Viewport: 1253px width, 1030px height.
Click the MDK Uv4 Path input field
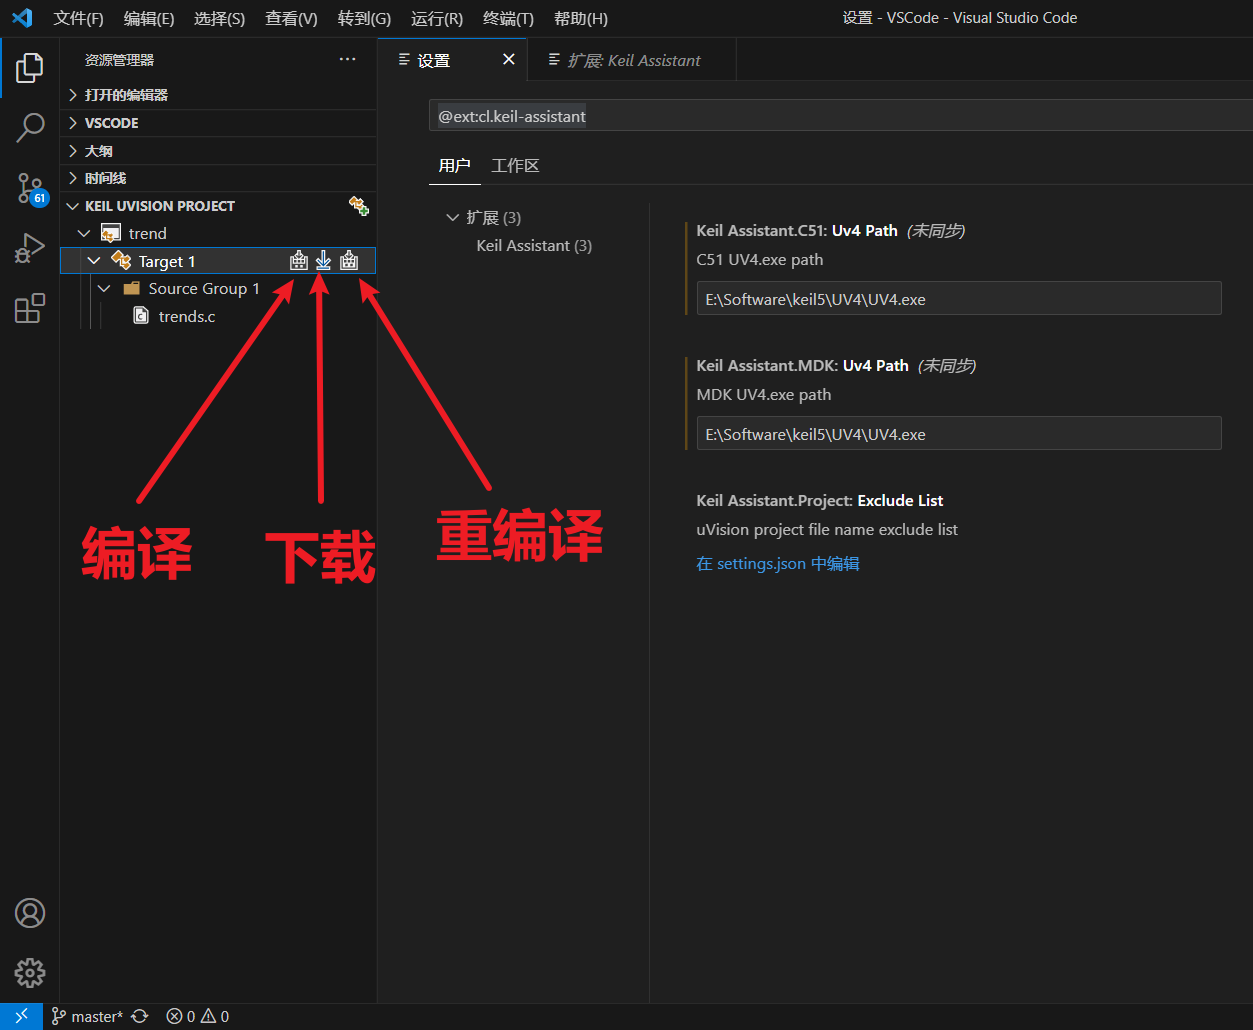(x=959, y=434)
